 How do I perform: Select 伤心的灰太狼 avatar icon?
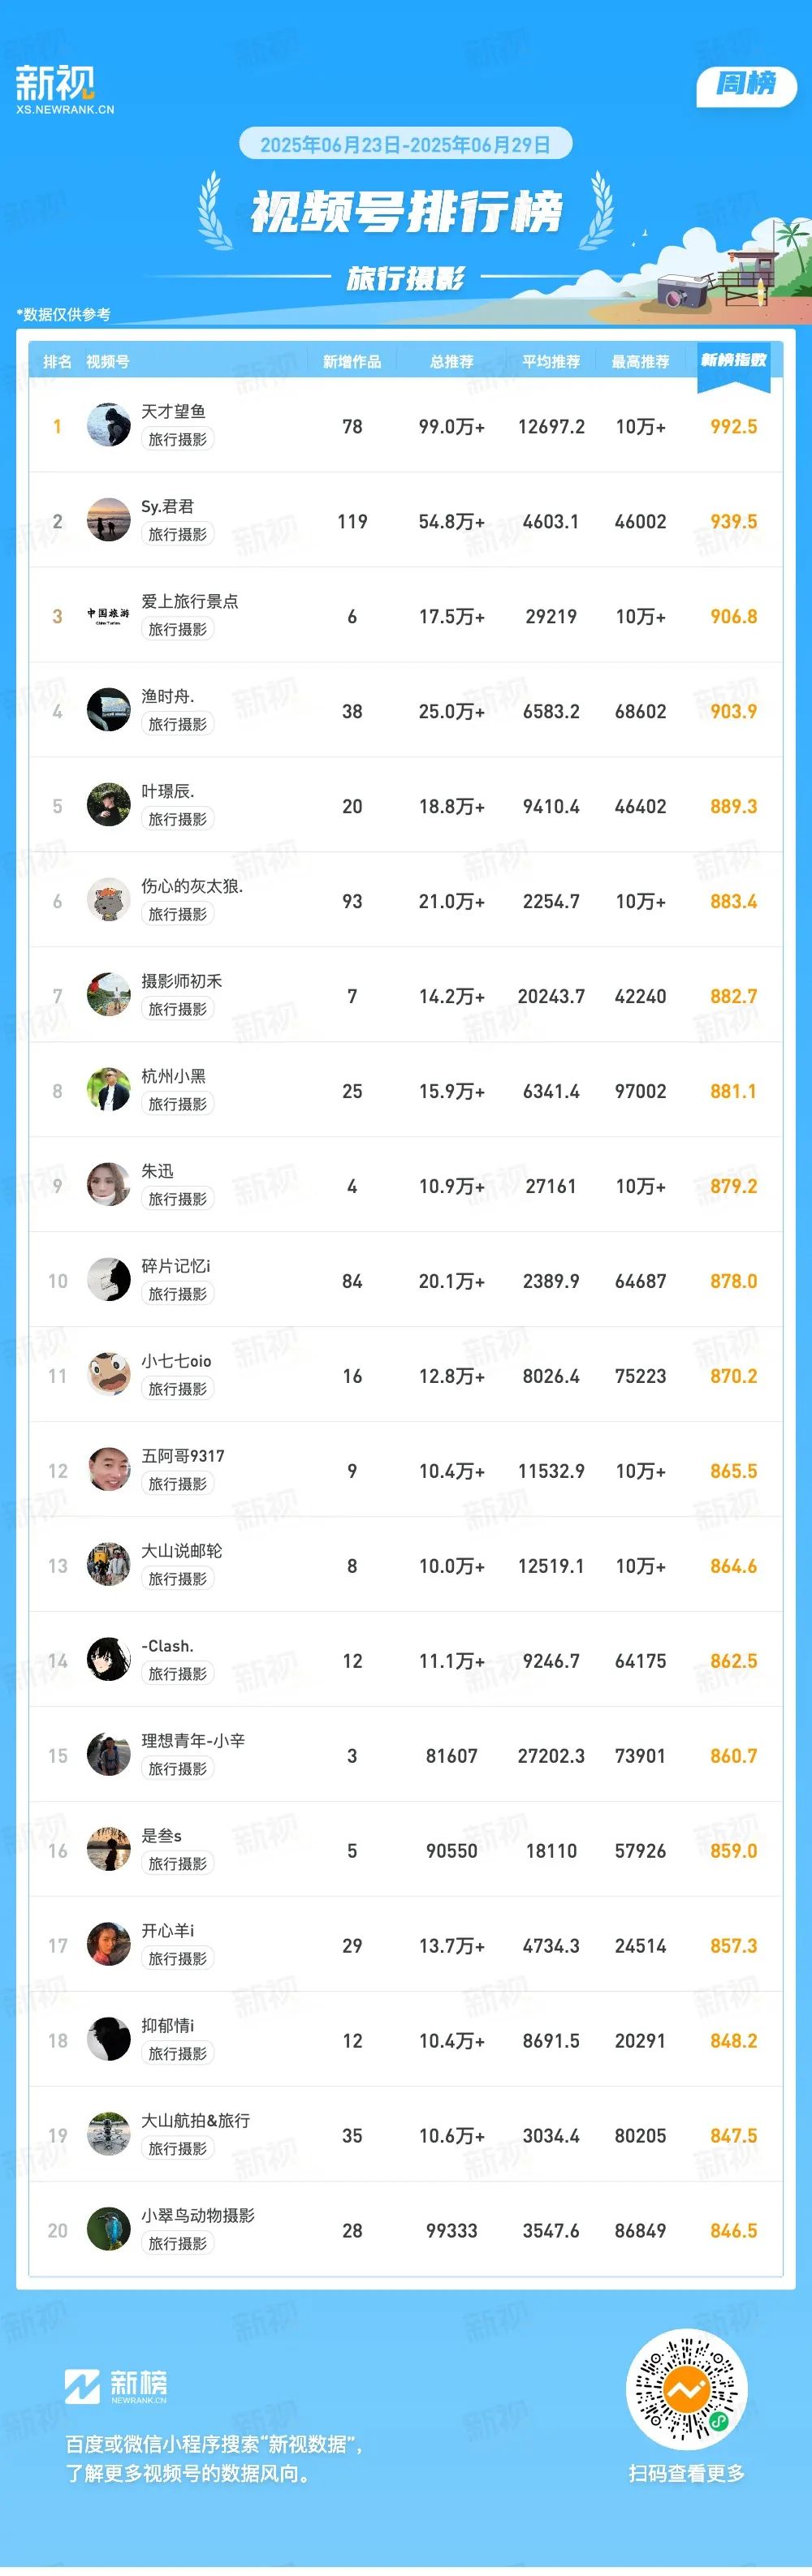click(x=108, y=900)
